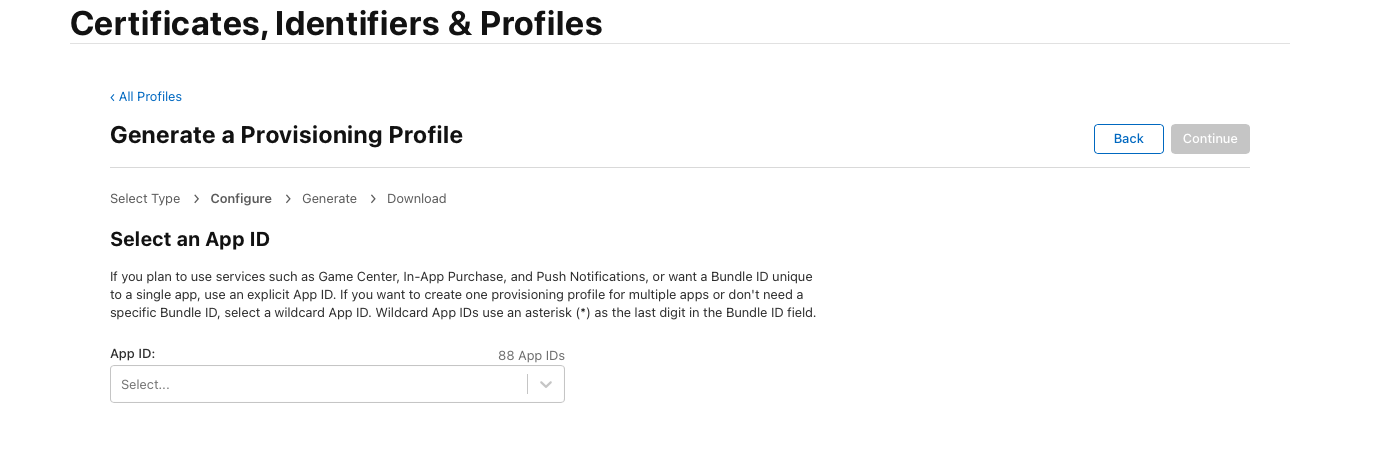Click the greyed-out Continue button
This screenshot has width=1388, height=455.
1210,139
